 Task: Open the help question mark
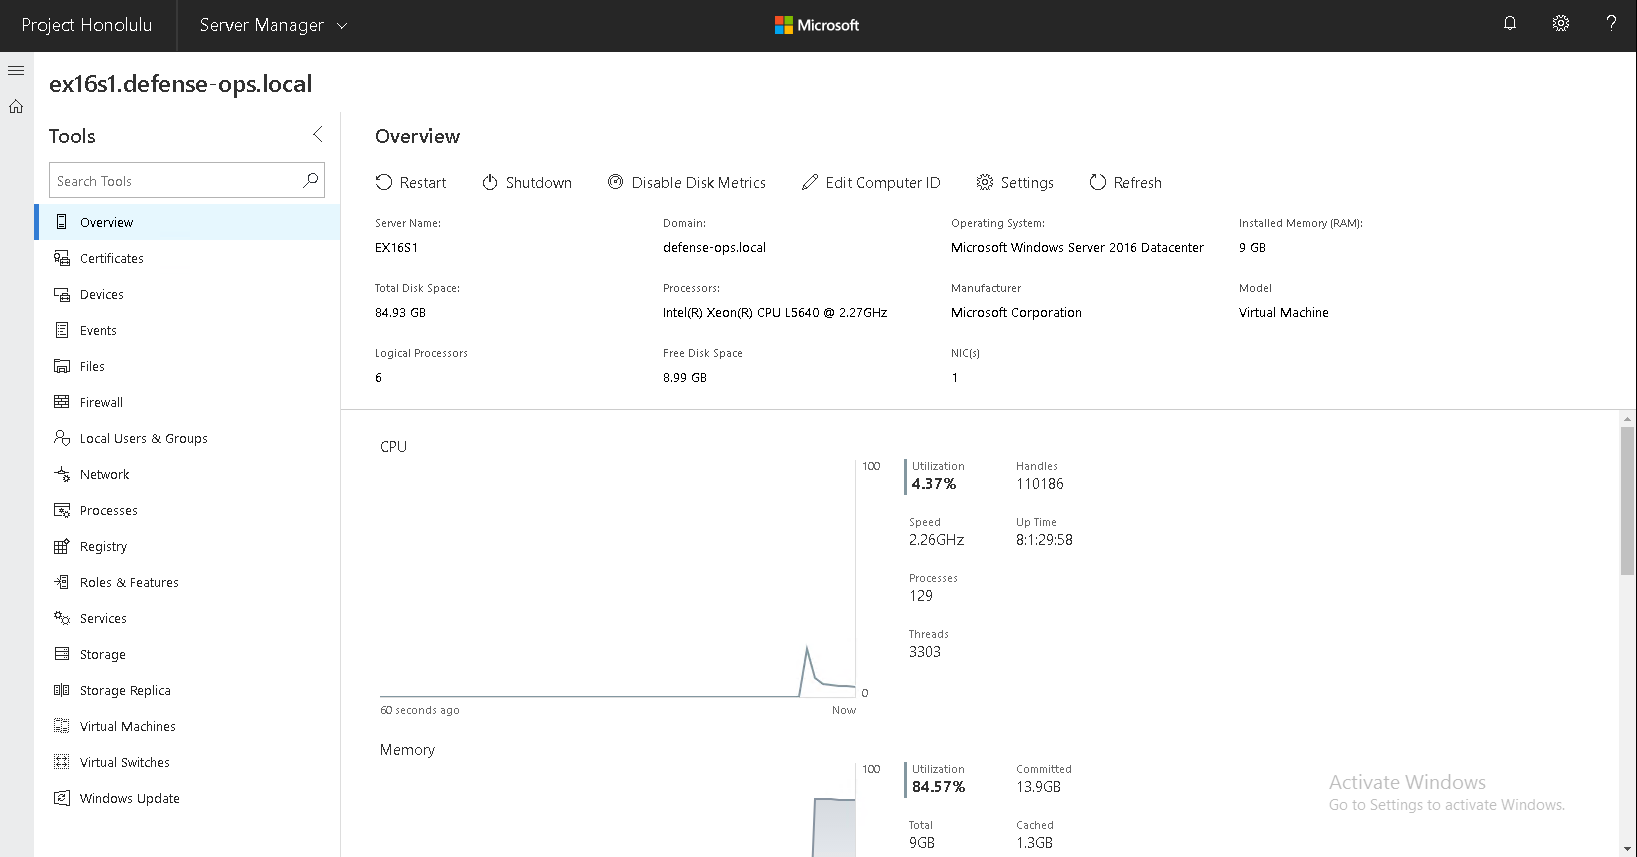[x=1611, y=24]
